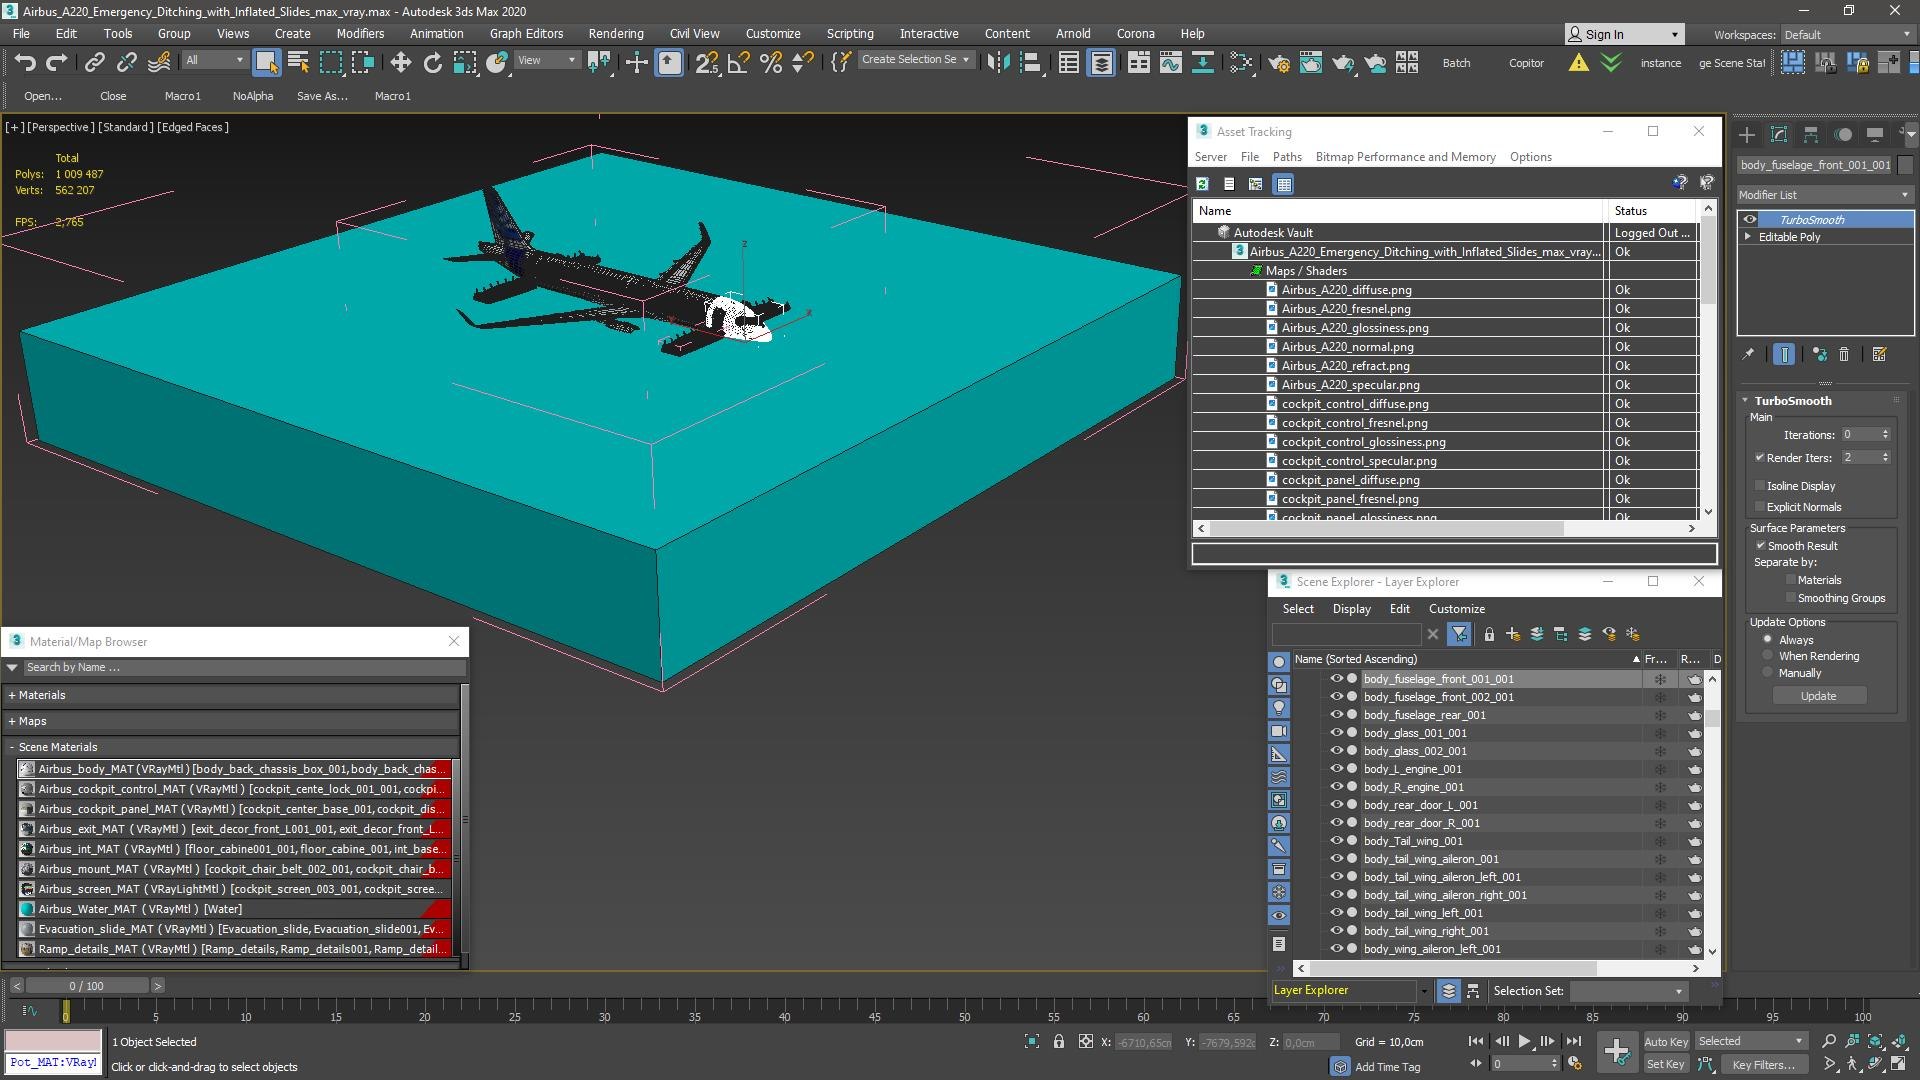Select the When Rendering update option

[x=1768, y=656]
